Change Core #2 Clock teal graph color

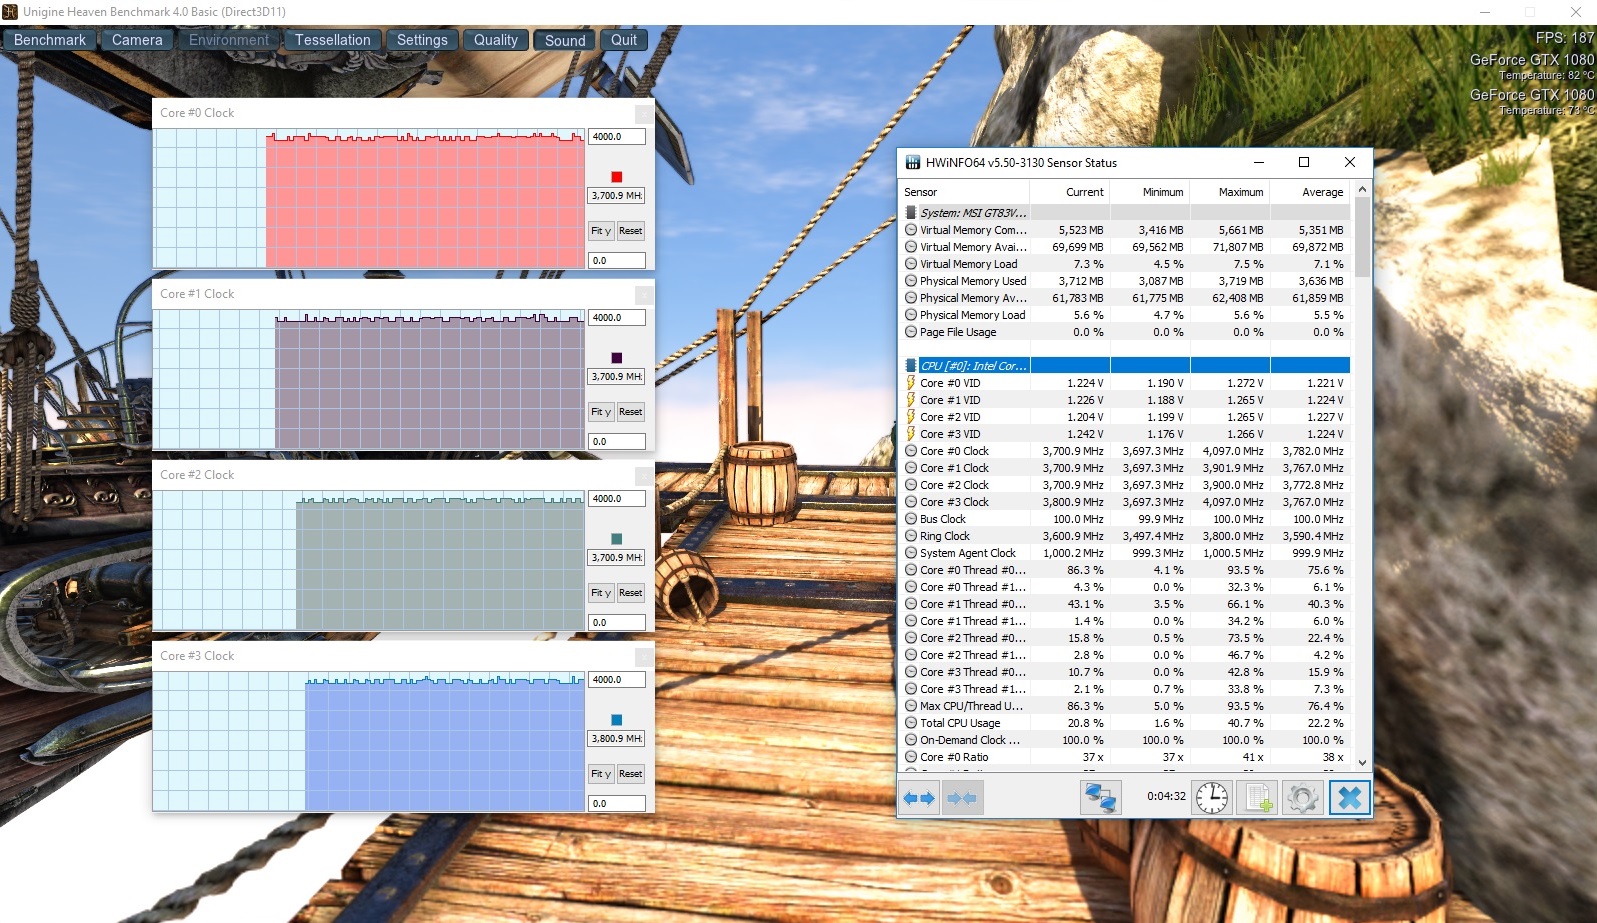coord(617,539)
